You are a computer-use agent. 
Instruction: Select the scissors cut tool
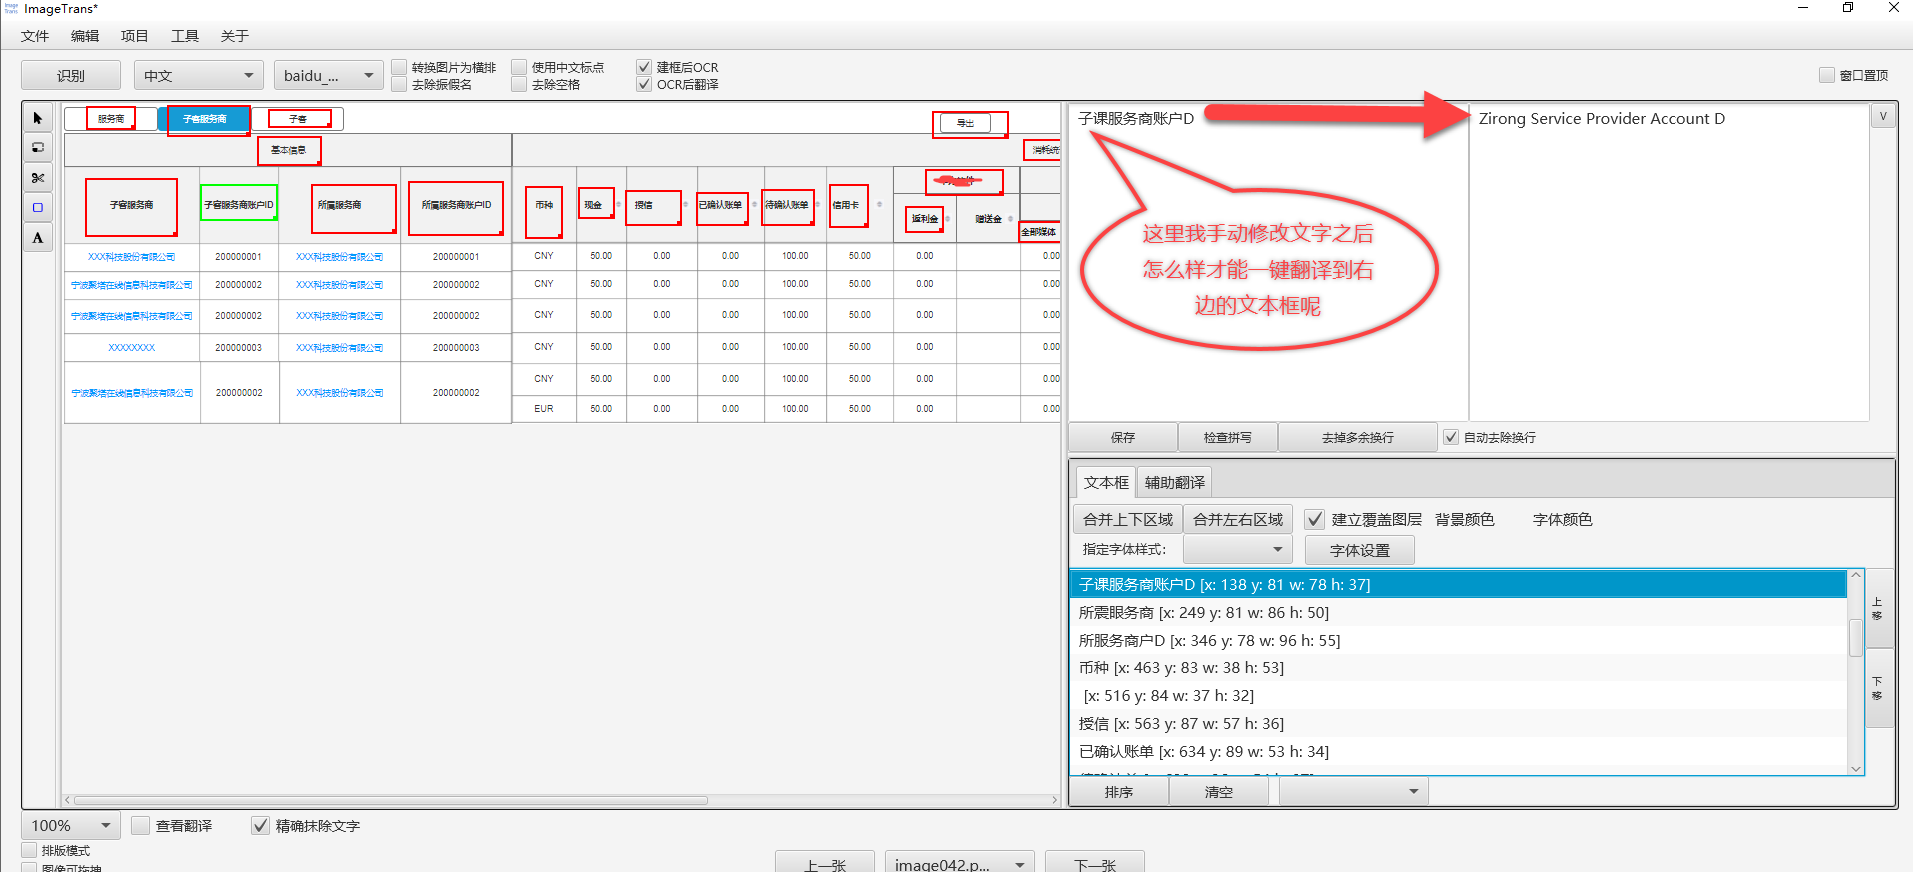[x=38, y=178]
